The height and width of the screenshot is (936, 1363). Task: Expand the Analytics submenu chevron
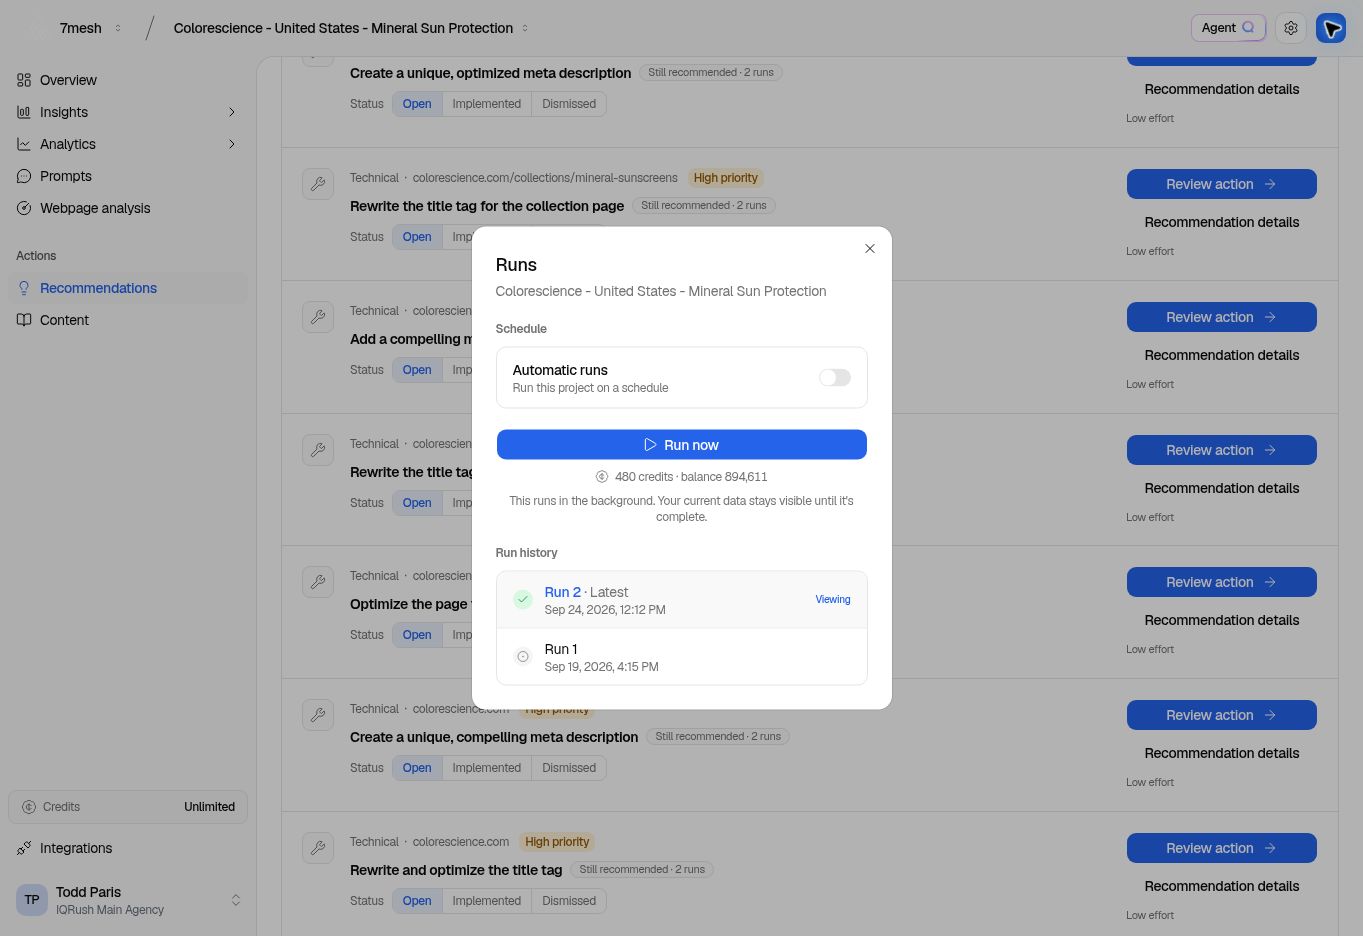pyautogui.click(x=232, y=144)
